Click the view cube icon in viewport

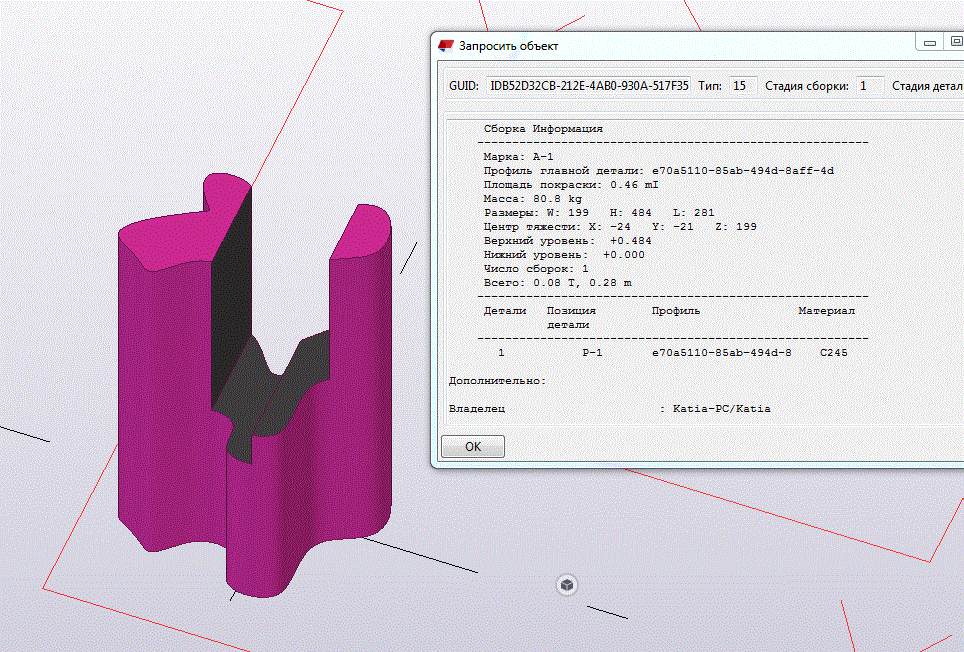(567, 585)
